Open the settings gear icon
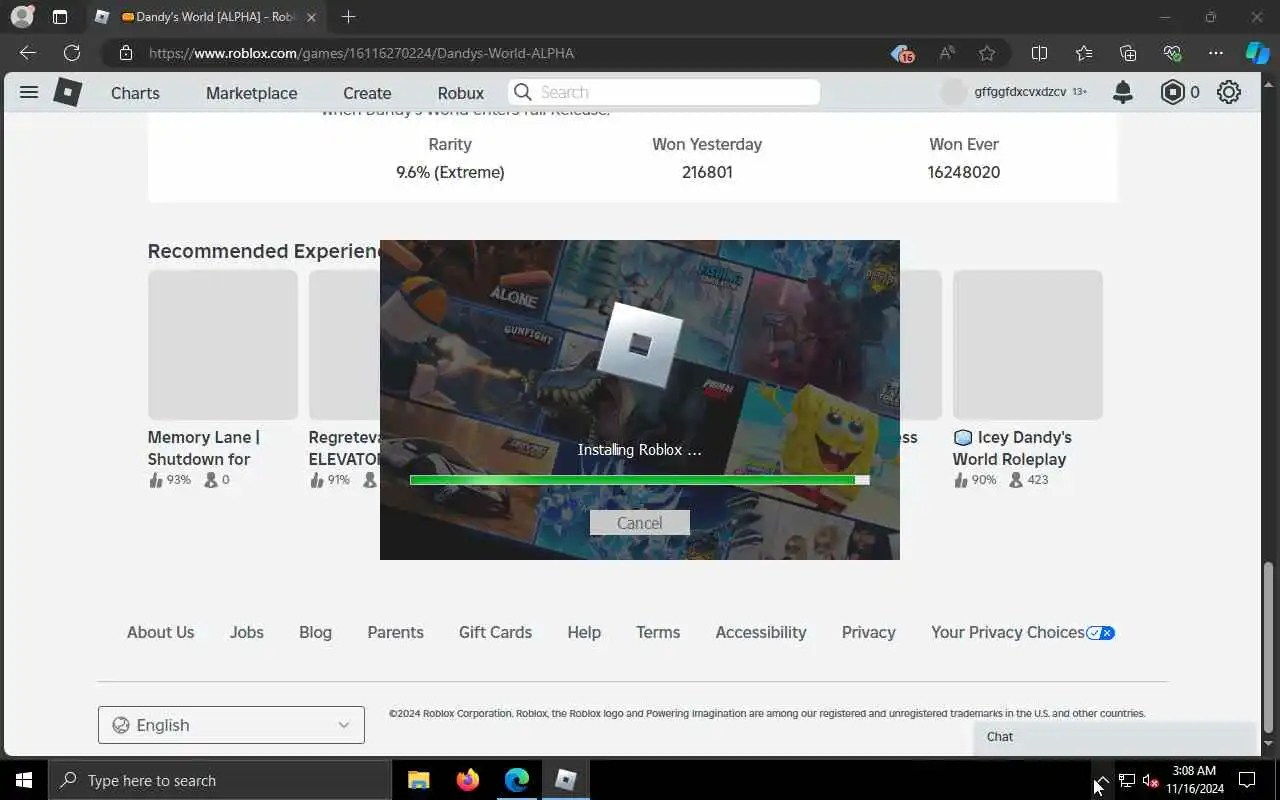 click(x=1229, y=92)
